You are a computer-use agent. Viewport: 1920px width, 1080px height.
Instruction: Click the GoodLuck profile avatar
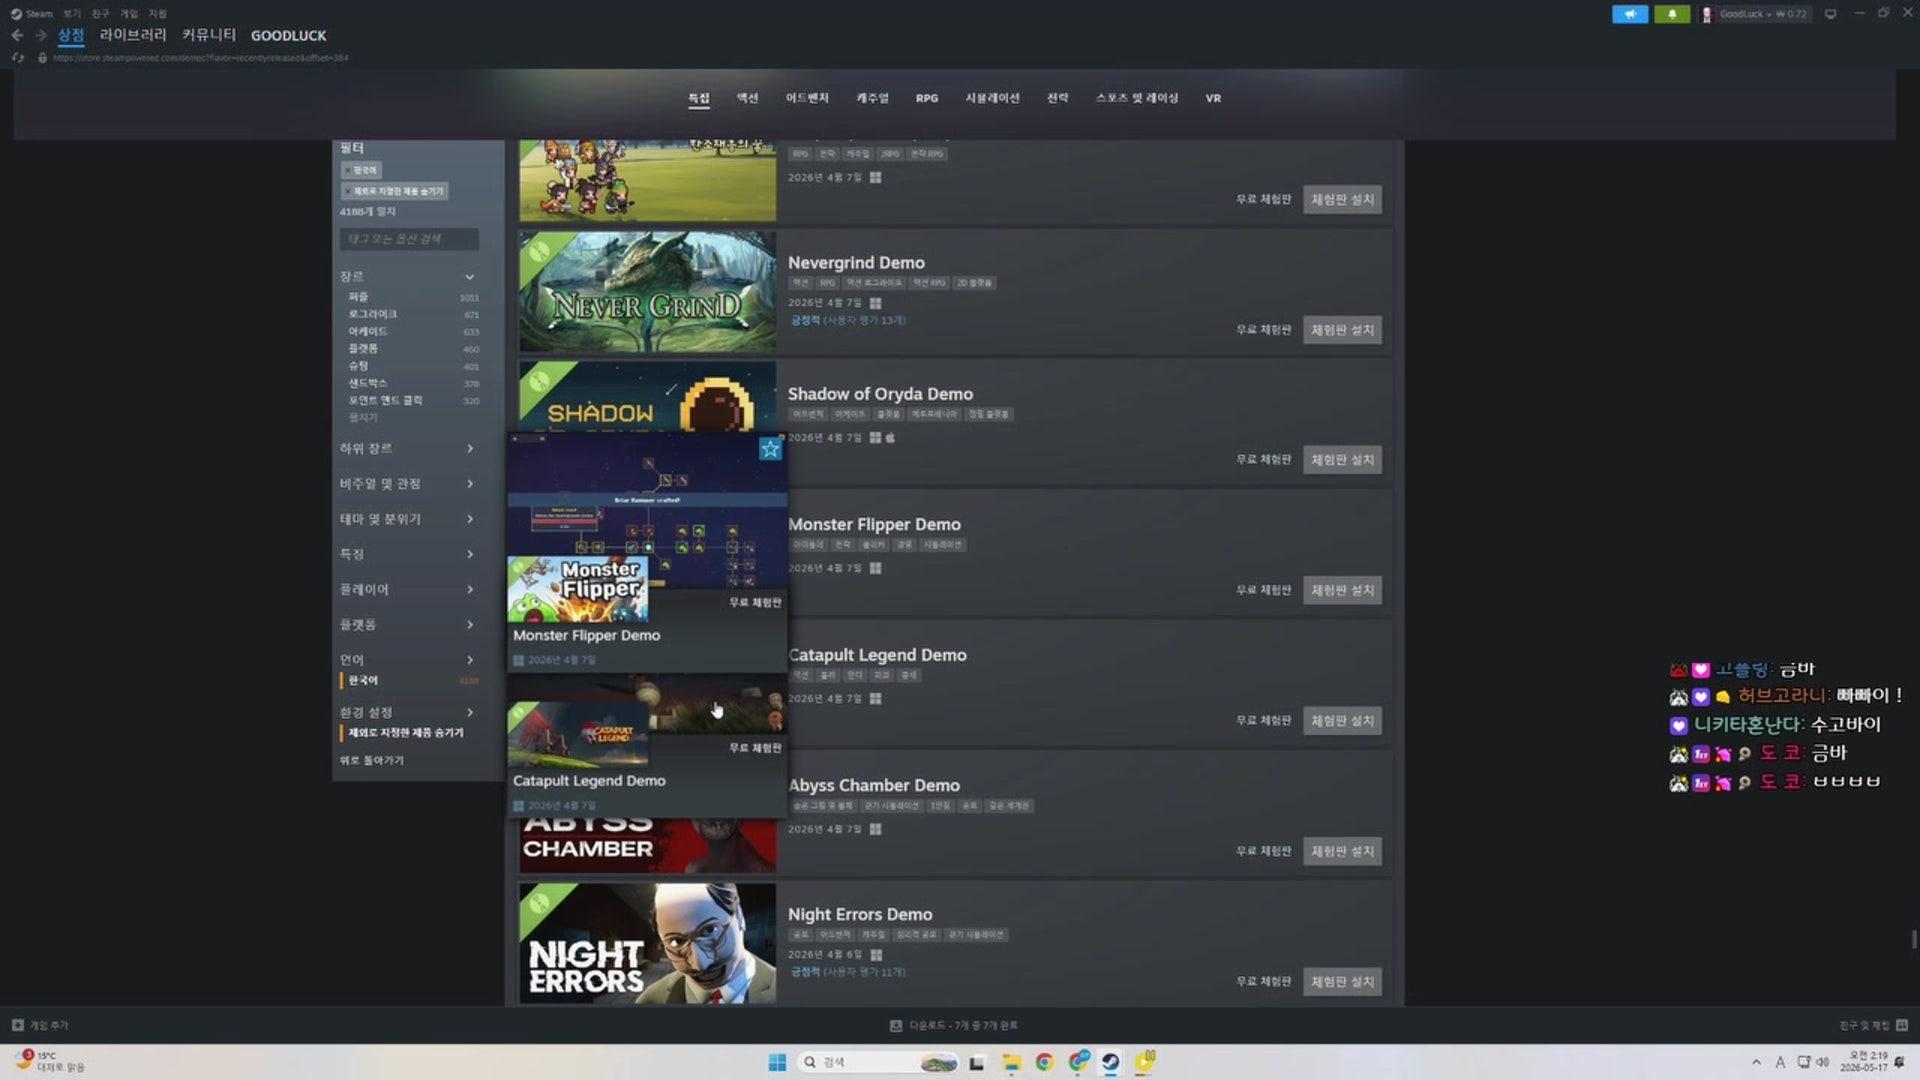(x=1707, y=14)
